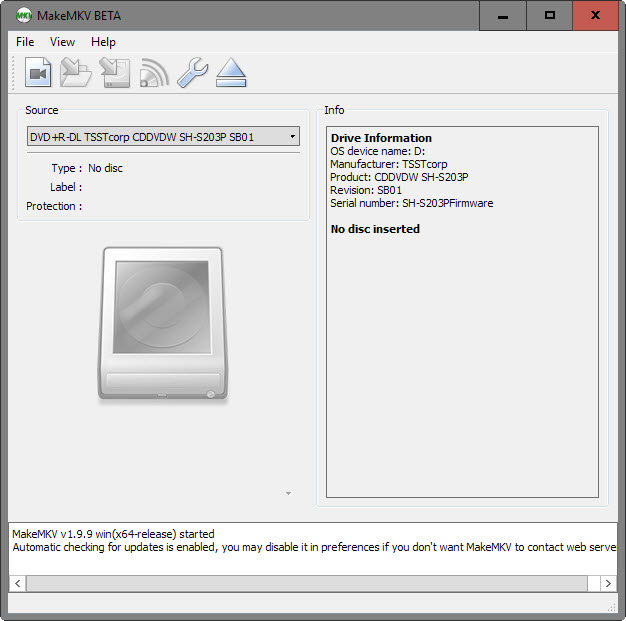Minimize the MakeMKV window
The image size is (626, 621).
503,16
